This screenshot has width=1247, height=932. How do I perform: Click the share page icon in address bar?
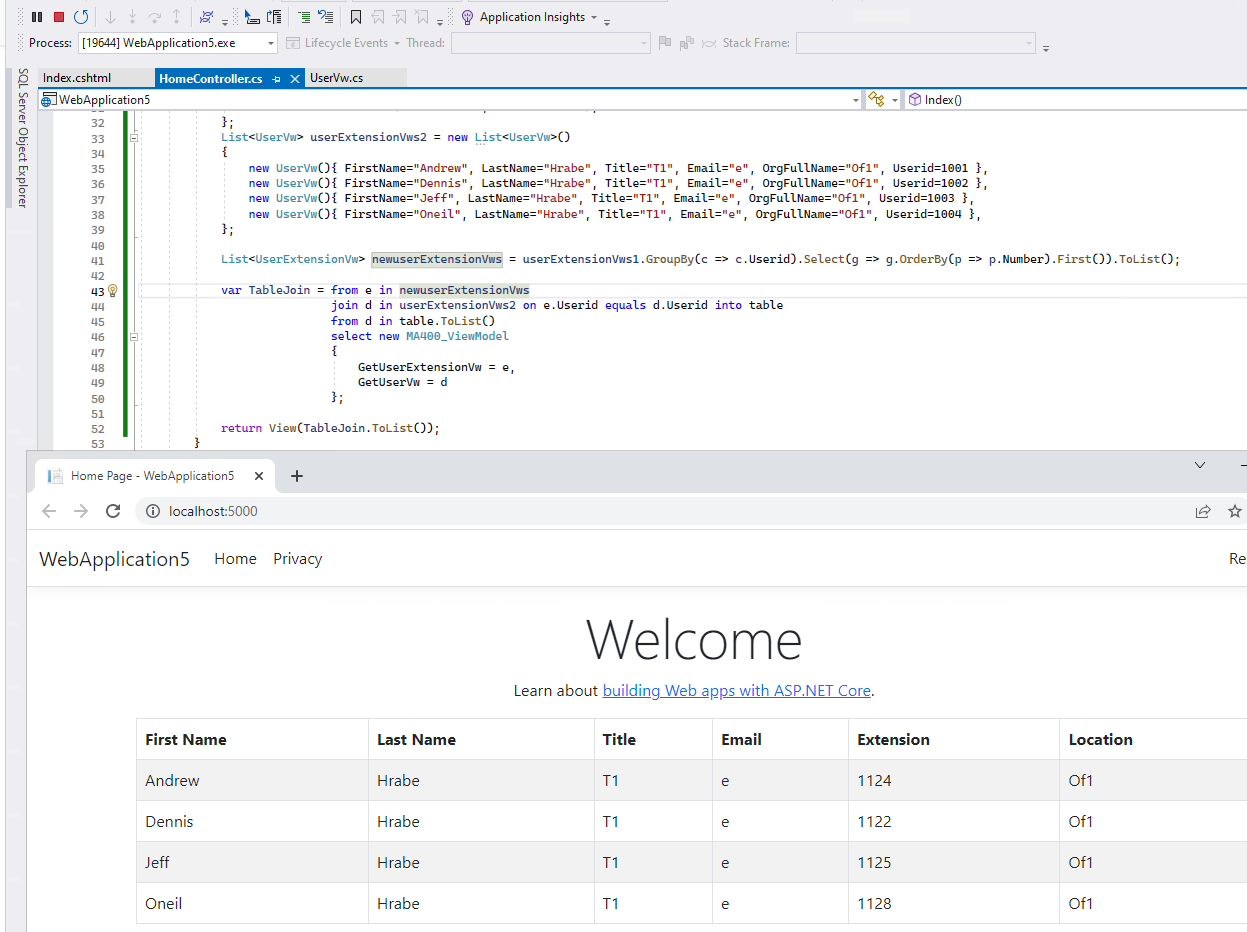tap(1202, 511)
